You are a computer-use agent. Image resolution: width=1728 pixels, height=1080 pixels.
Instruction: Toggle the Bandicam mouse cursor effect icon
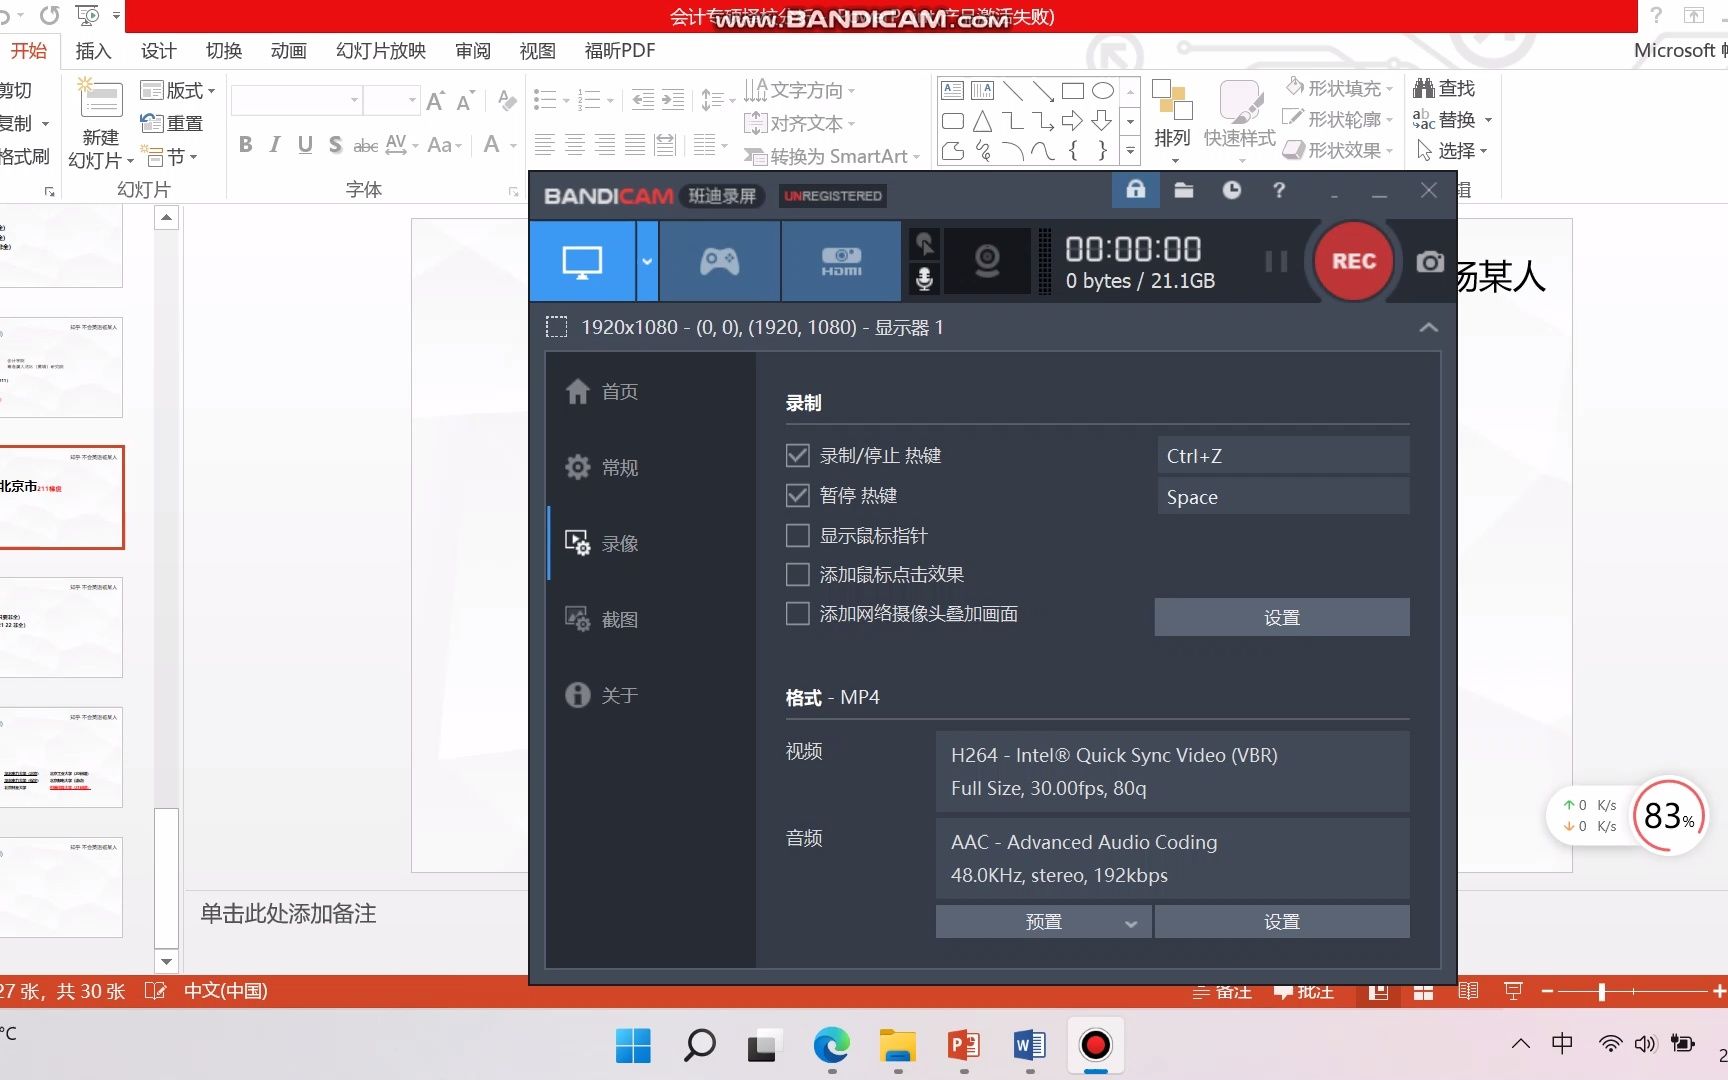point(925,243)
